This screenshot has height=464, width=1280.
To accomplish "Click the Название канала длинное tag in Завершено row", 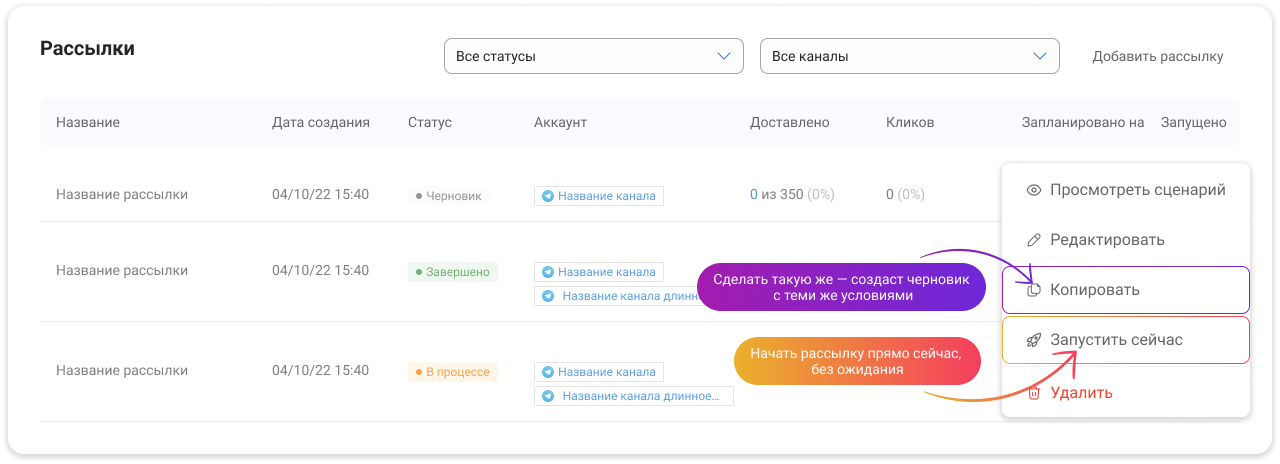I will point(633,296).
